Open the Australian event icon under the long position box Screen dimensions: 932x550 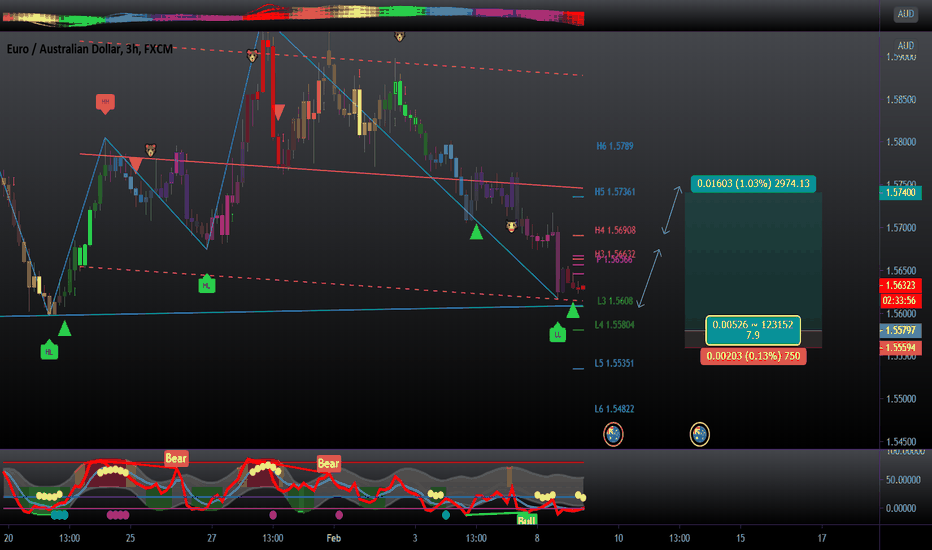tap(700, 434)
